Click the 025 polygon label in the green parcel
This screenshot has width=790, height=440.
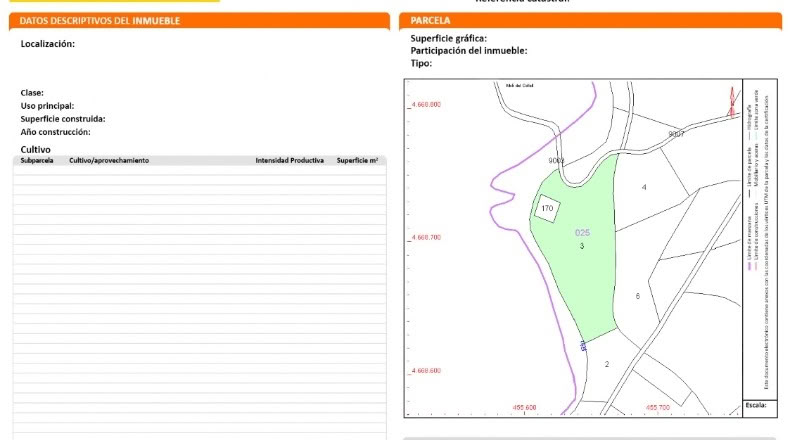582,233
